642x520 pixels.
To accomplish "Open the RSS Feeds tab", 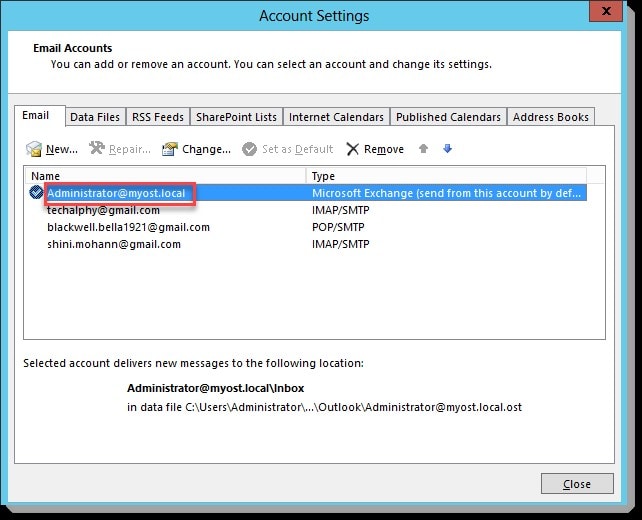I will click(158, 117).
